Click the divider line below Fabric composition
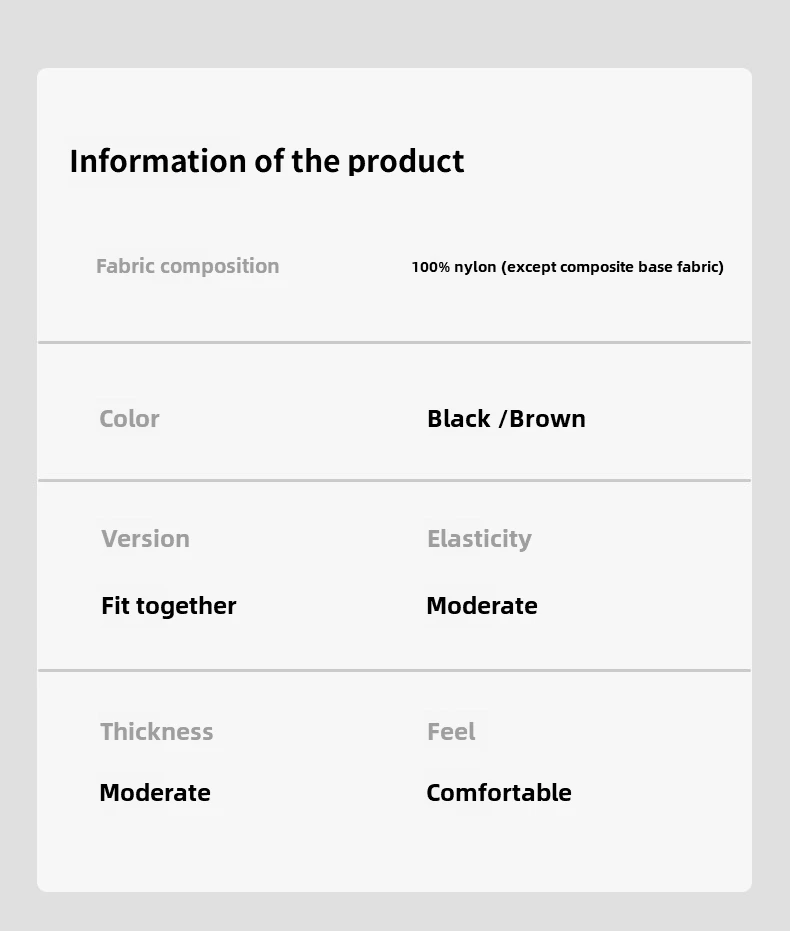790x931 pixels. coord(394,342)
